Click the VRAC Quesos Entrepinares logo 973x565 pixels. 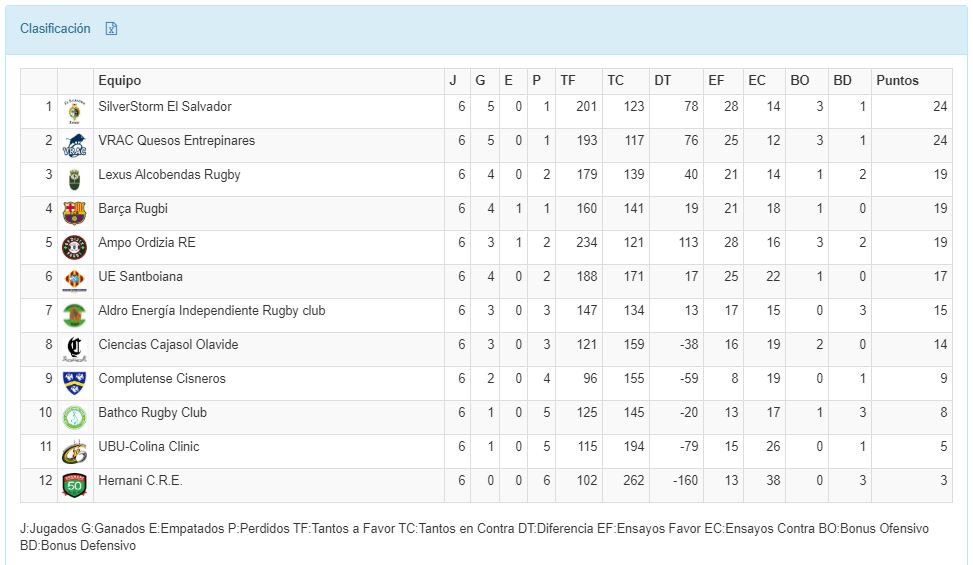click(74, 145)
